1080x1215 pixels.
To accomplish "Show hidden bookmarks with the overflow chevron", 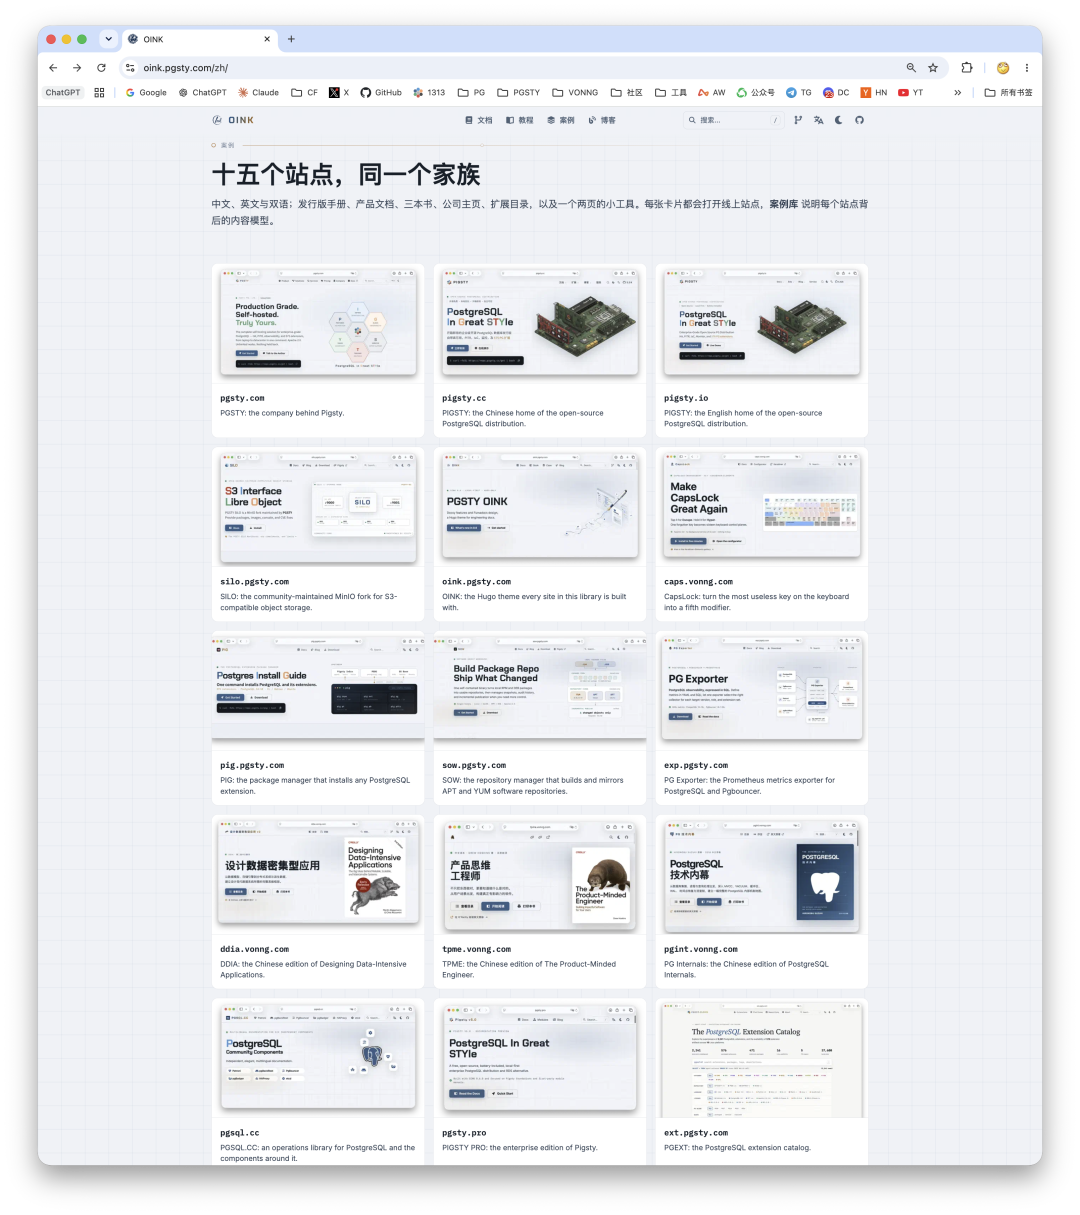I will [958, 93].
